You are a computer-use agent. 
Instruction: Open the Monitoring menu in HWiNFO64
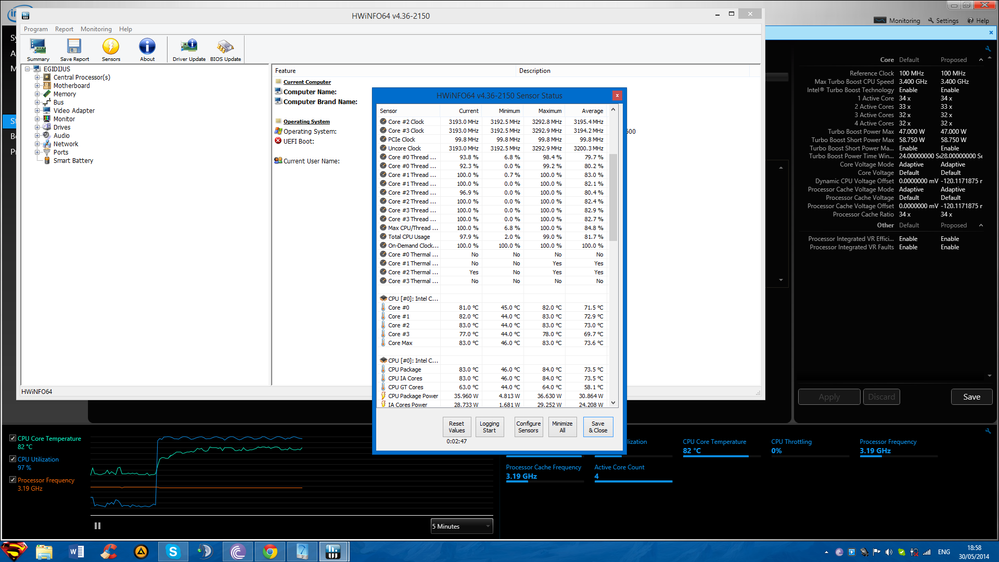[x=96, y=29]
